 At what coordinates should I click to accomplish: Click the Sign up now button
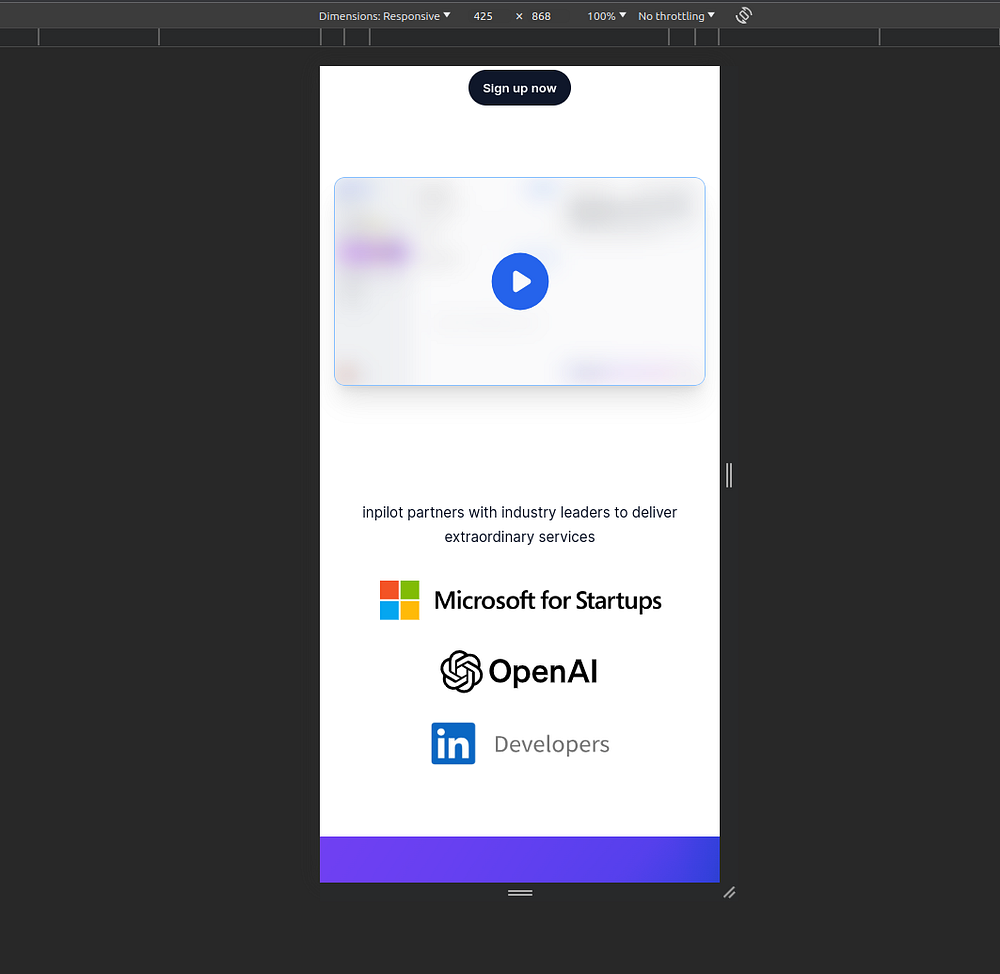pyautogui.click(x=519, y=88)
